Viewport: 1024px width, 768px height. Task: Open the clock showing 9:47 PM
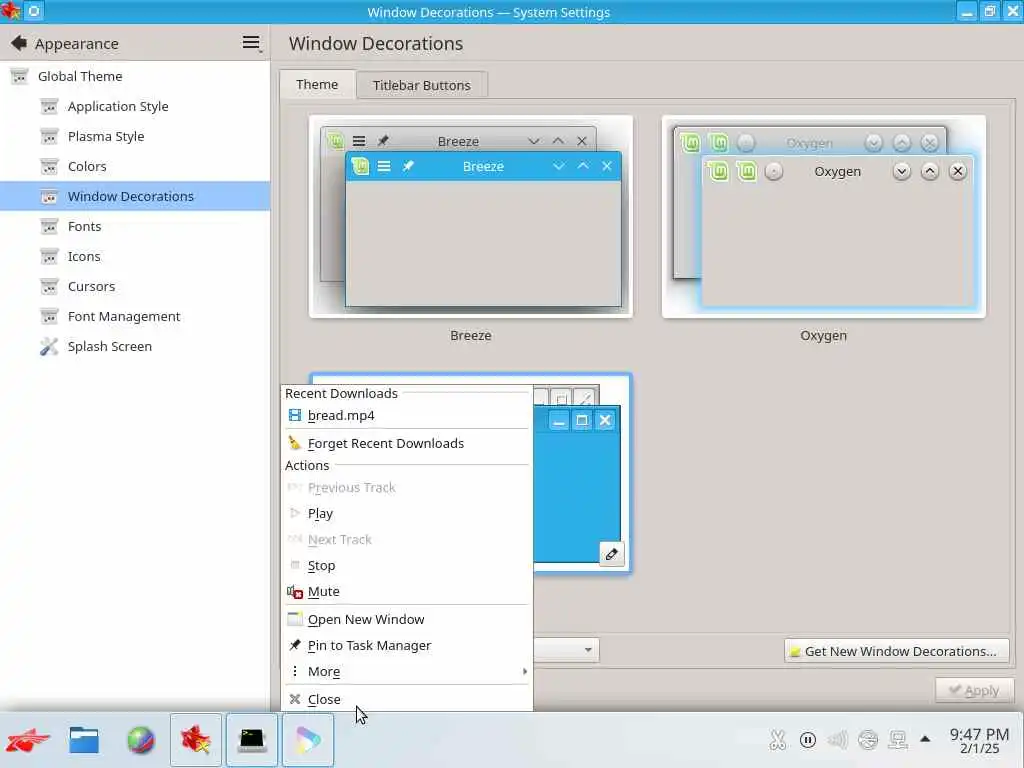tap(979, 741)
